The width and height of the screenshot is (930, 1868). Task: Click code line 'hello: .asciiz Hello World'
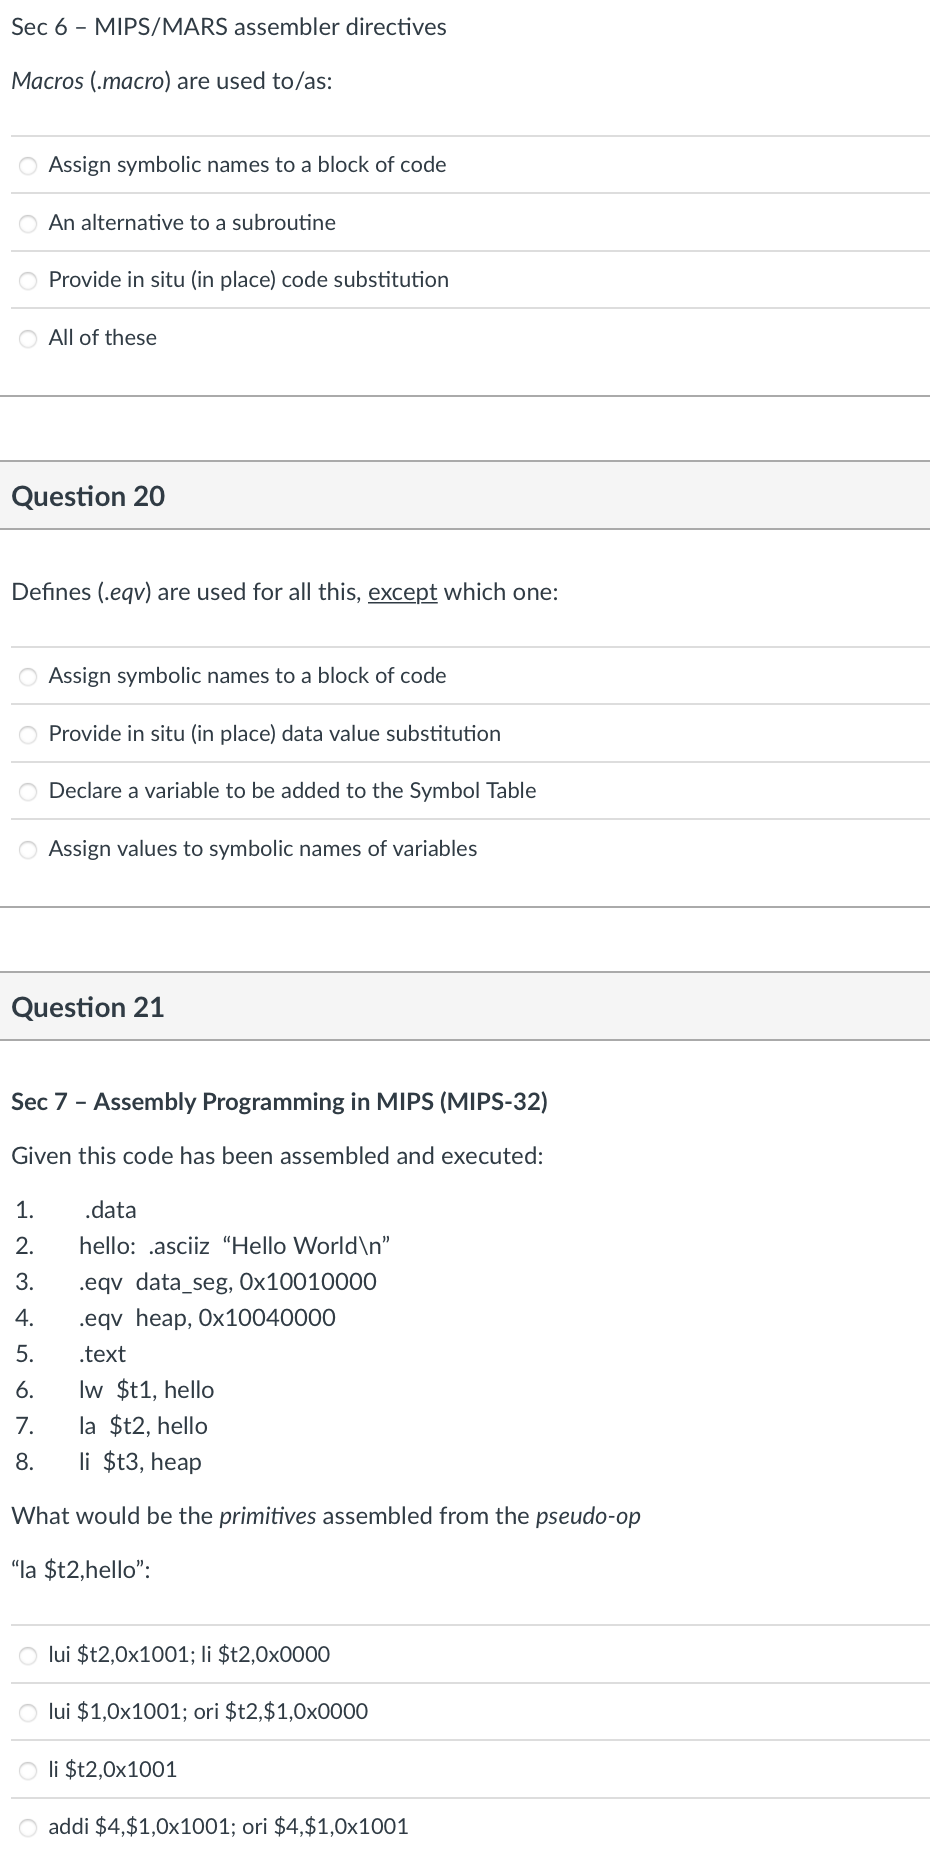click(x=235, y=1246)
